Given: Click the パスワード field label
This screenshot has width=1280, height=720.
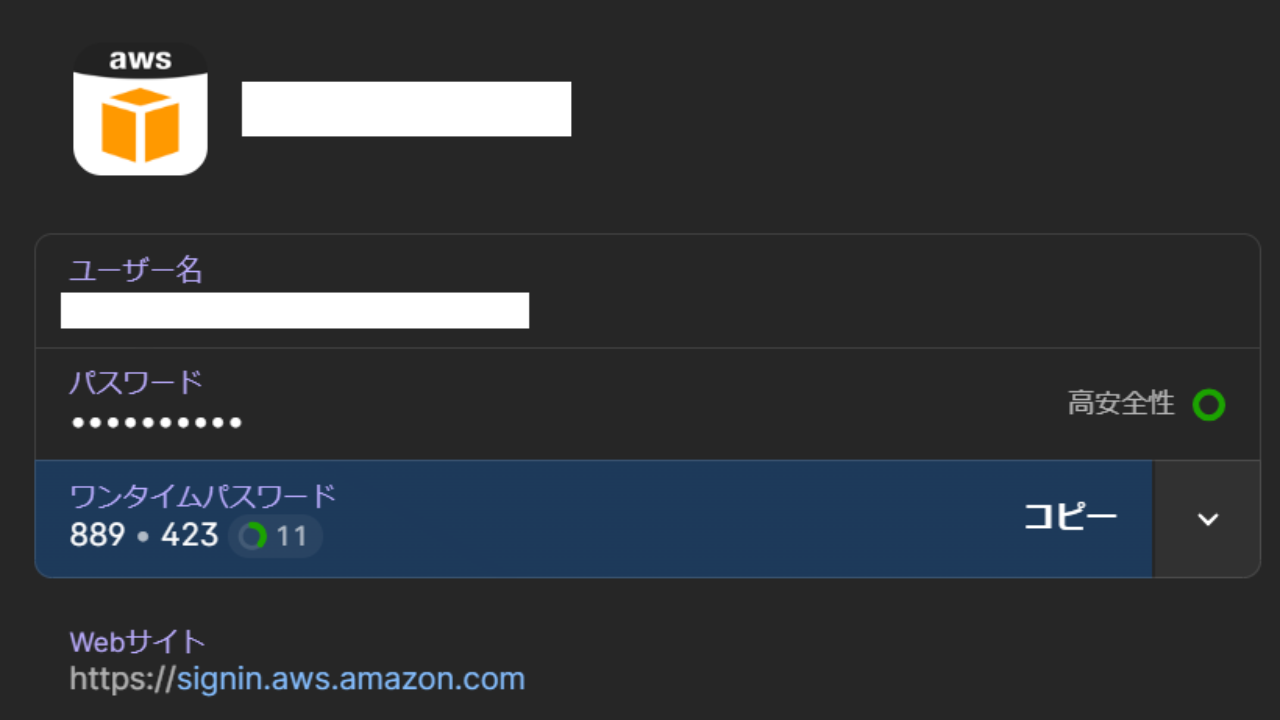Looking at the screenshot, I should point(136,382).
